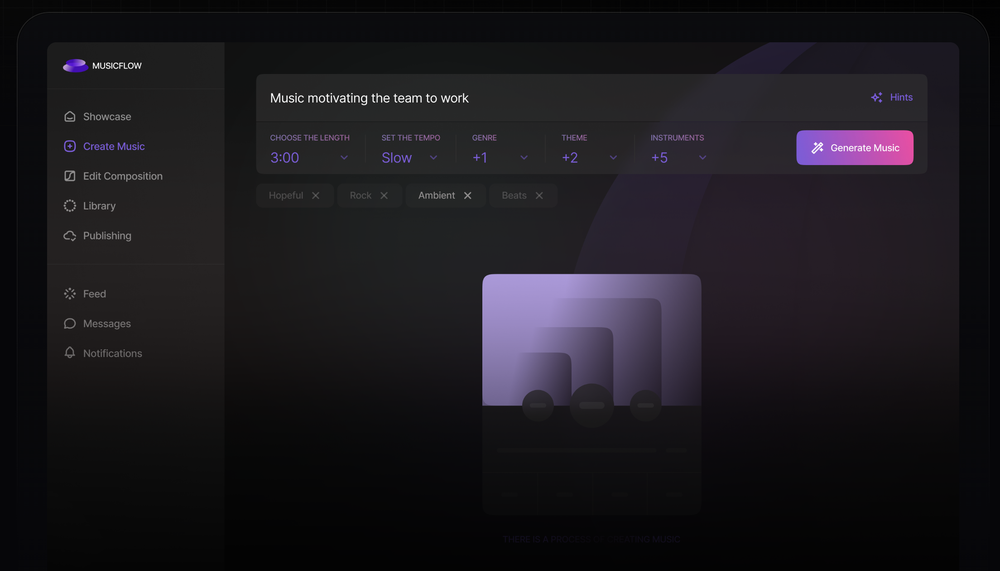Open Feed in the sidebar
1000x571 pixels.
[x=85, y=294]
